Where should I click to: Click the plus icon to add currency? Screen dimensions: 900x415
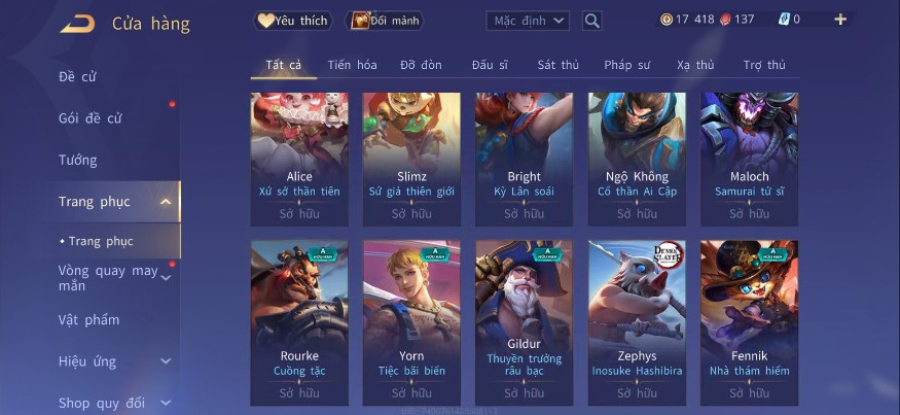pyautogui.click(x=840, y=20)
